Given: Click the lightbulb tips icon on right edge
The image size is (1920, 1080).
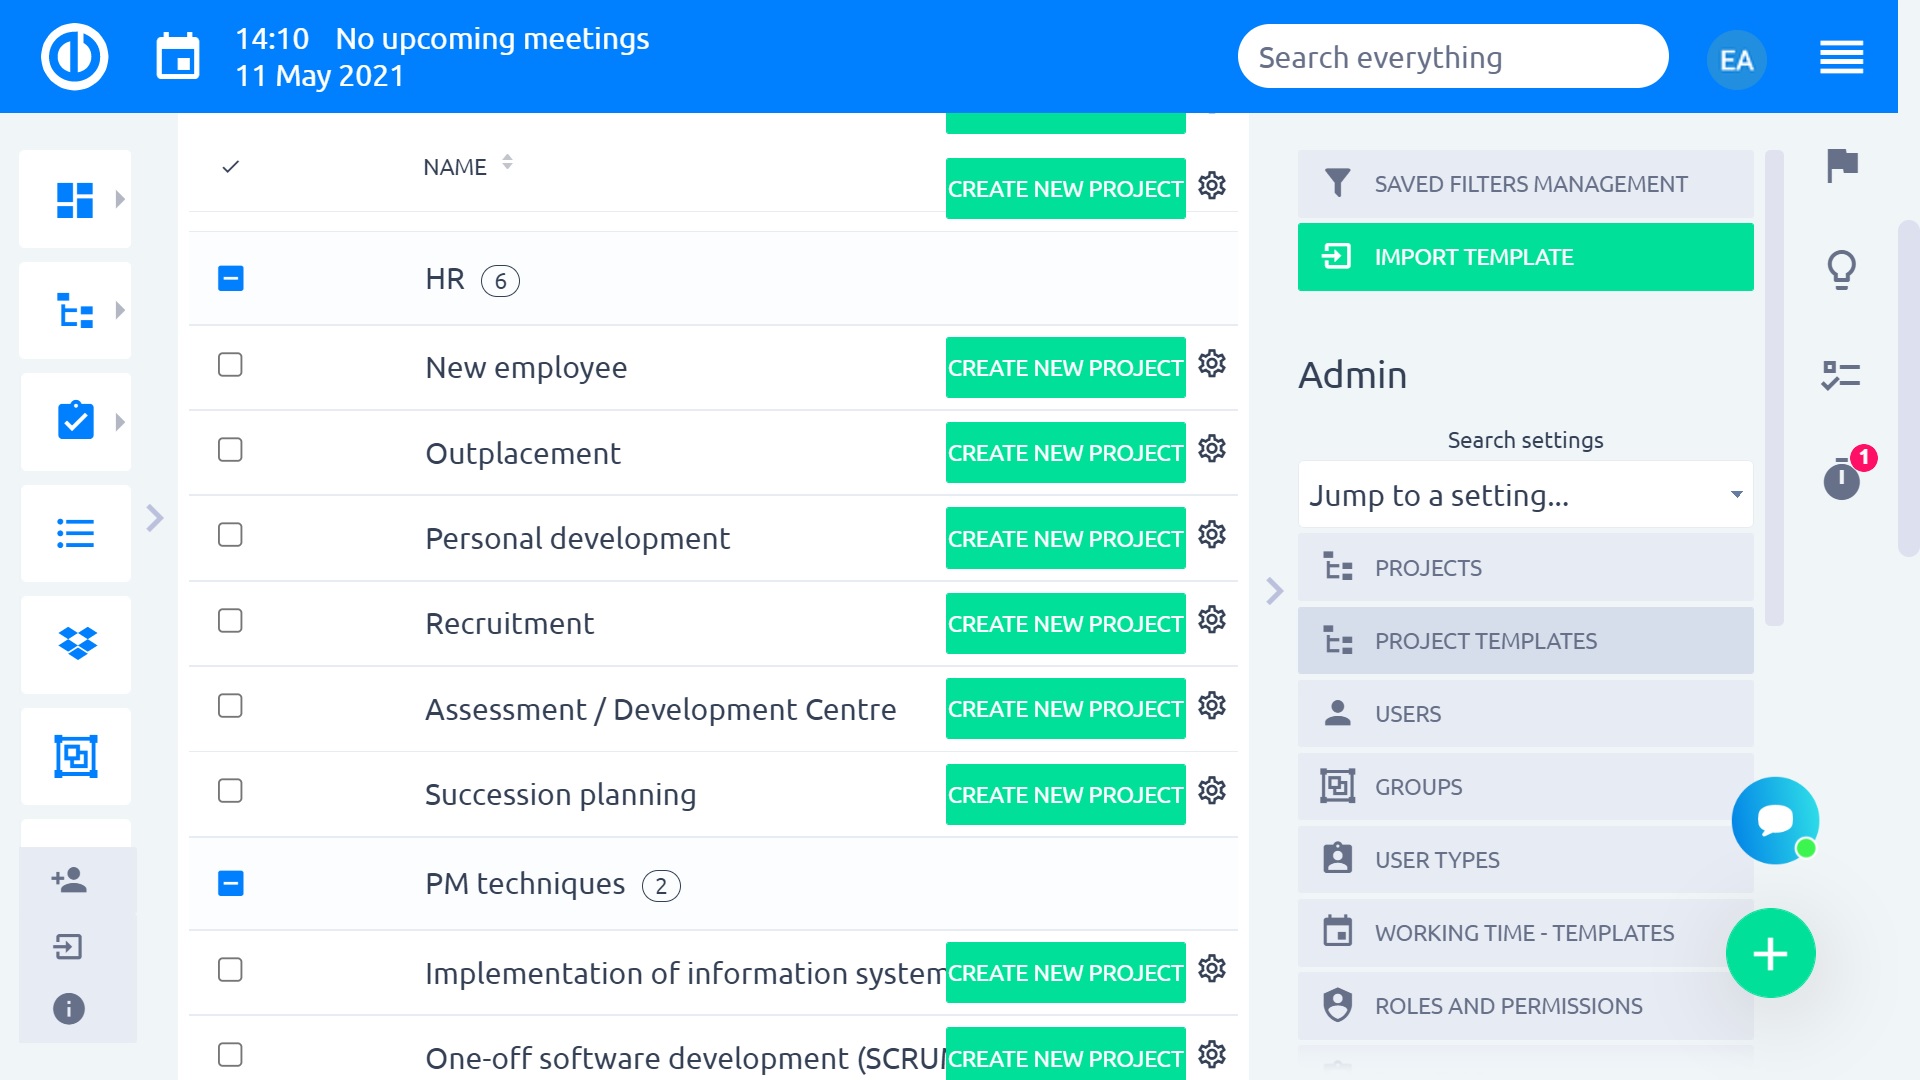Looking at the screenshot, I should [1841, 268].
